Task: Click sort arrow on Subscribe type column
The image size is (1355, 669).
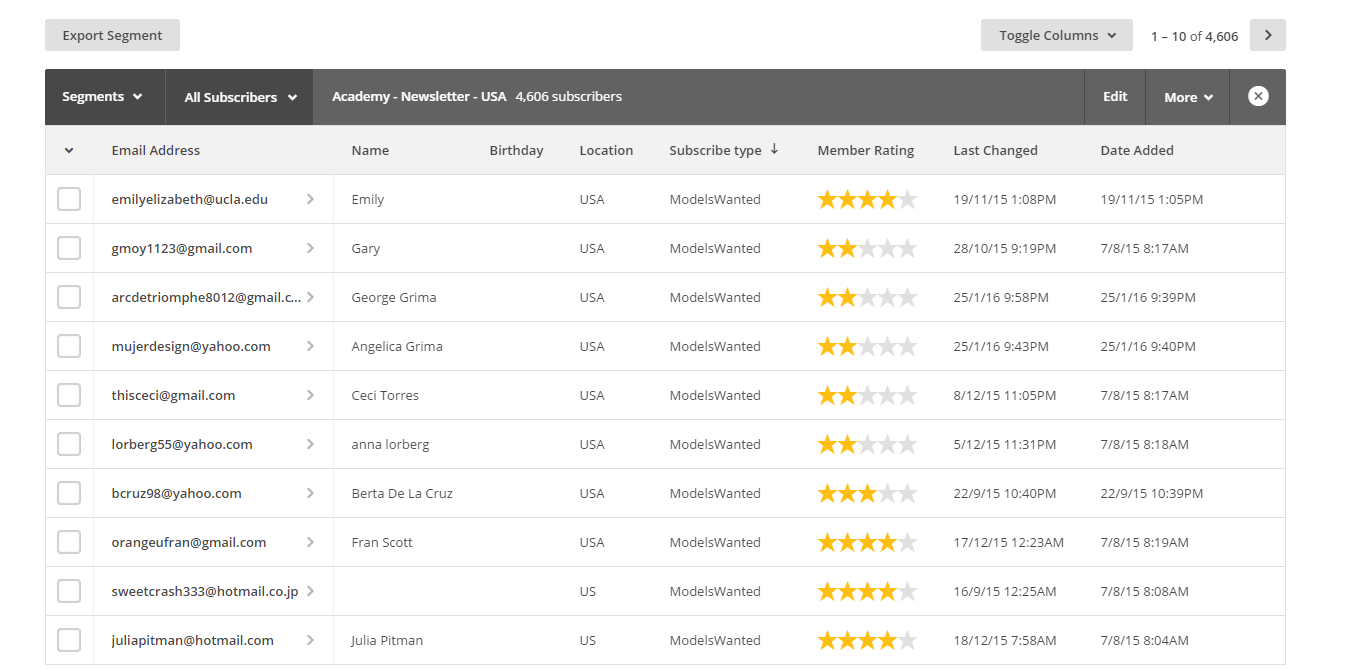Action: pos(774,150)
